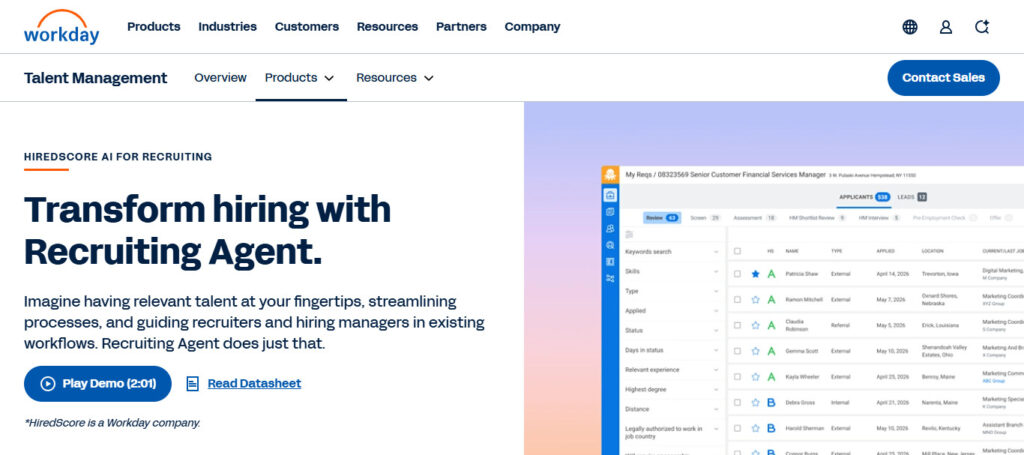Screen dimensions: 1024x455
Task: Click the blue B grade for Harold Sherman
Action: [x=771, y=428]
